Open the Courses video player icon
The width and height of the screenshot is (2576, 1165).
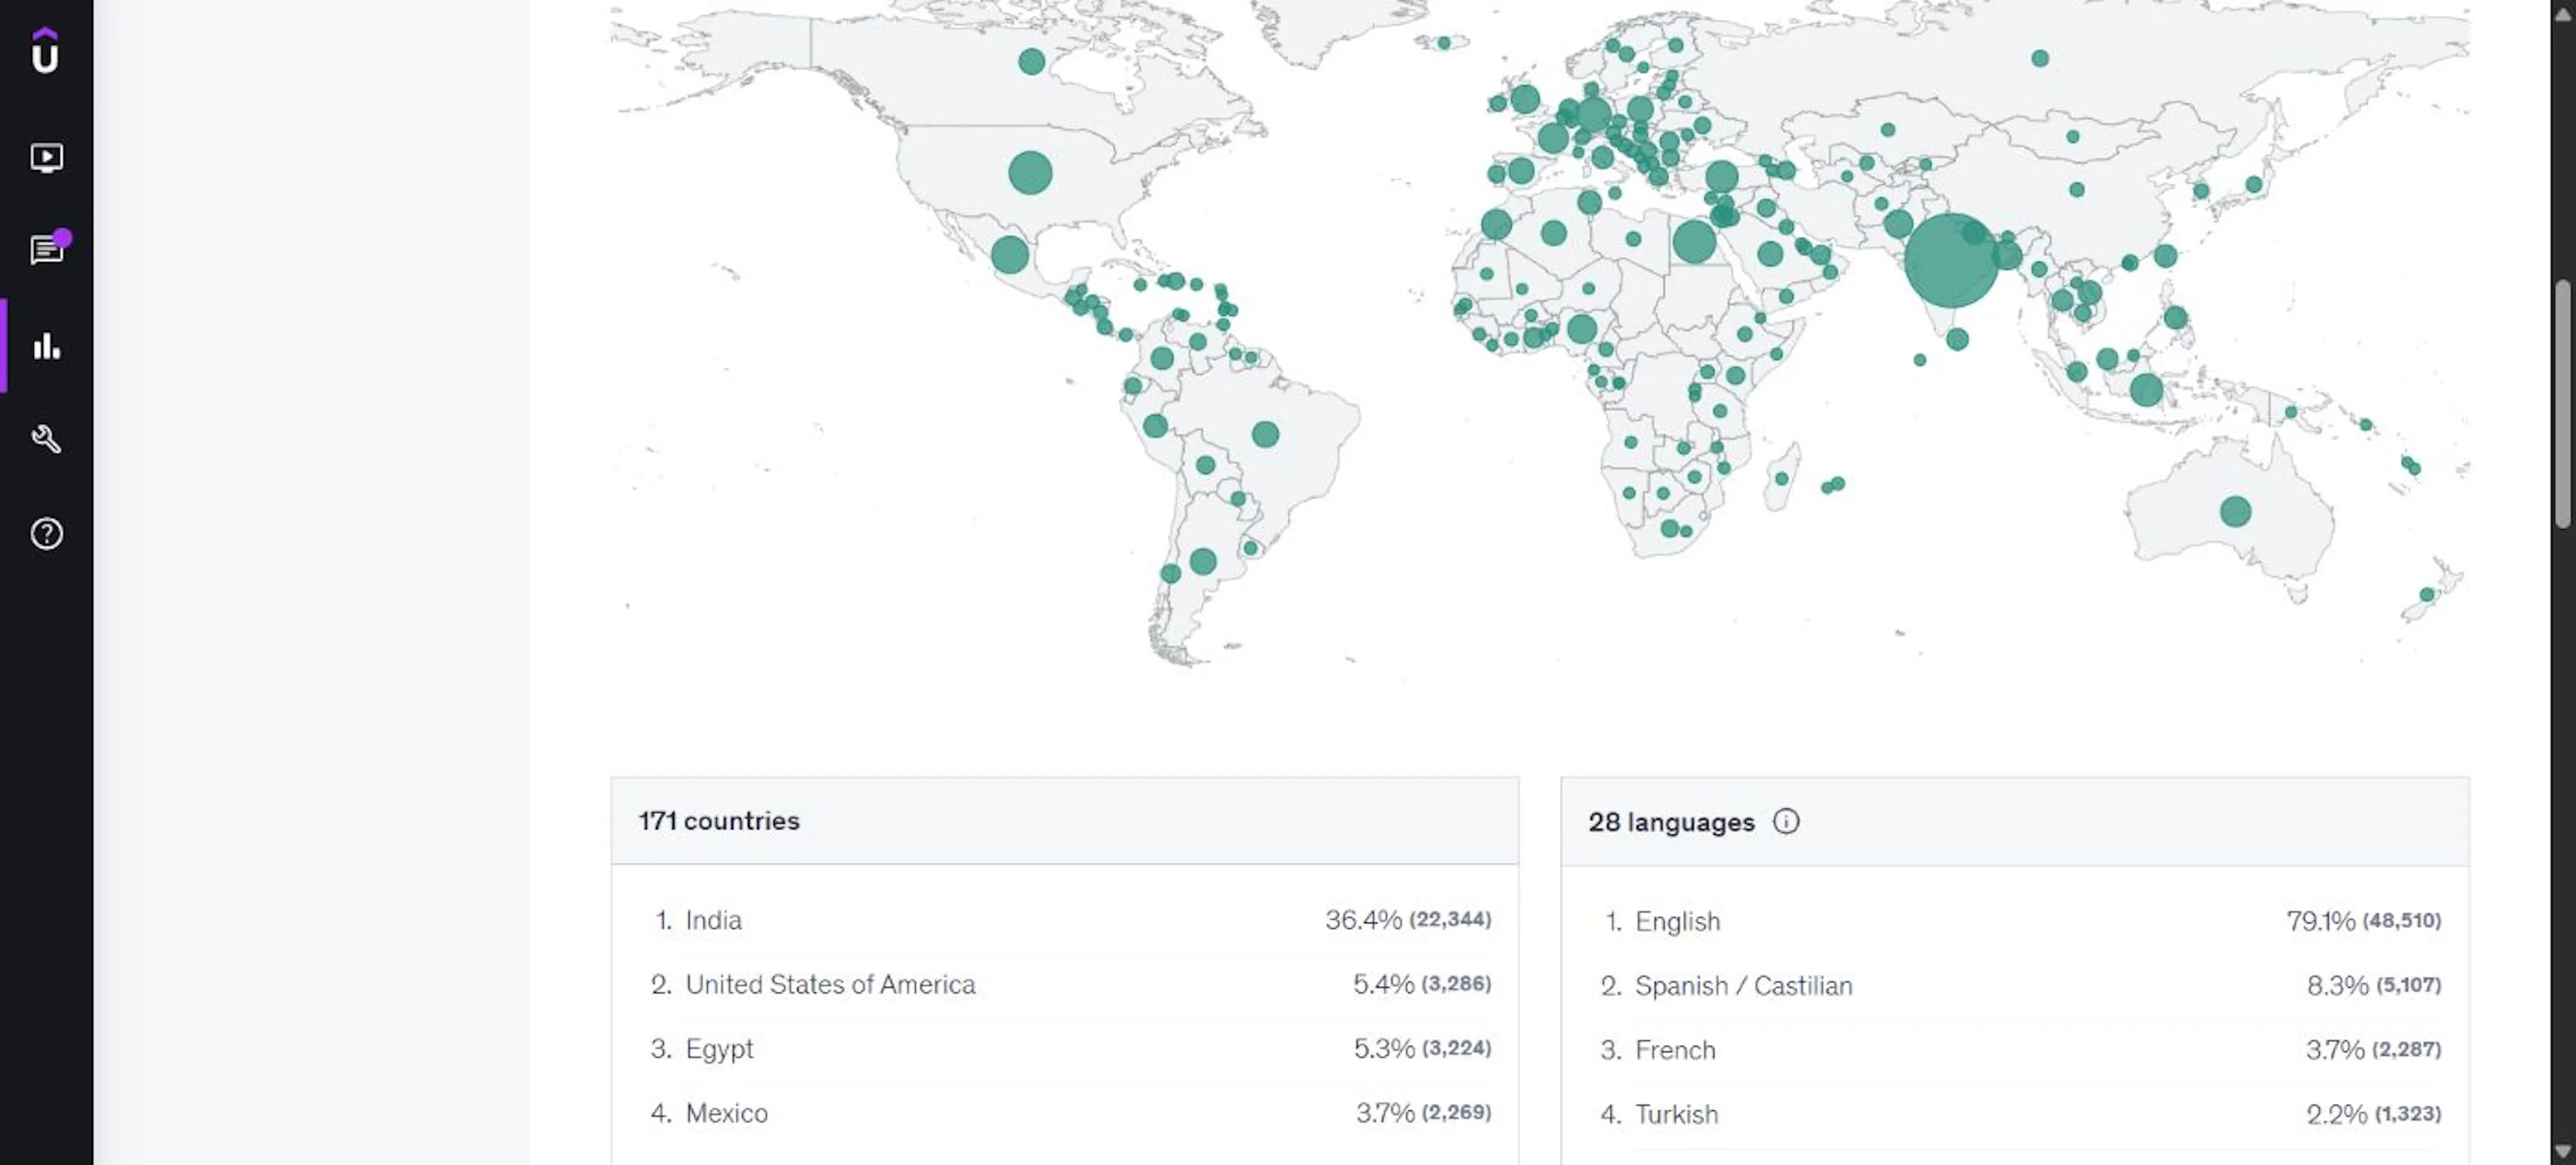pyautogui.click(x=46, y=157)
